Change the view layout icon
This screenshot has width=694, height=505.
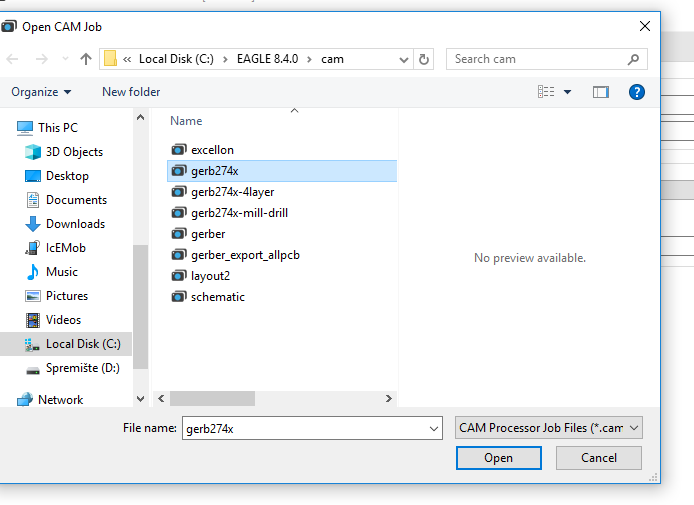click(546, 92)
